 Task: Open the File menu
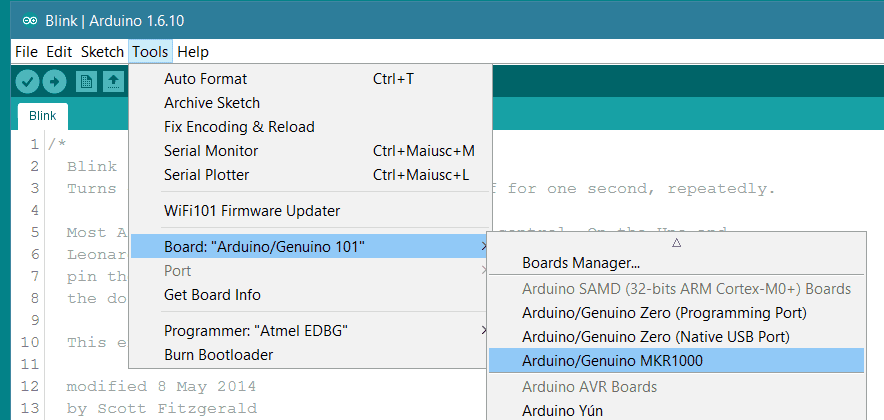[26, 51]
